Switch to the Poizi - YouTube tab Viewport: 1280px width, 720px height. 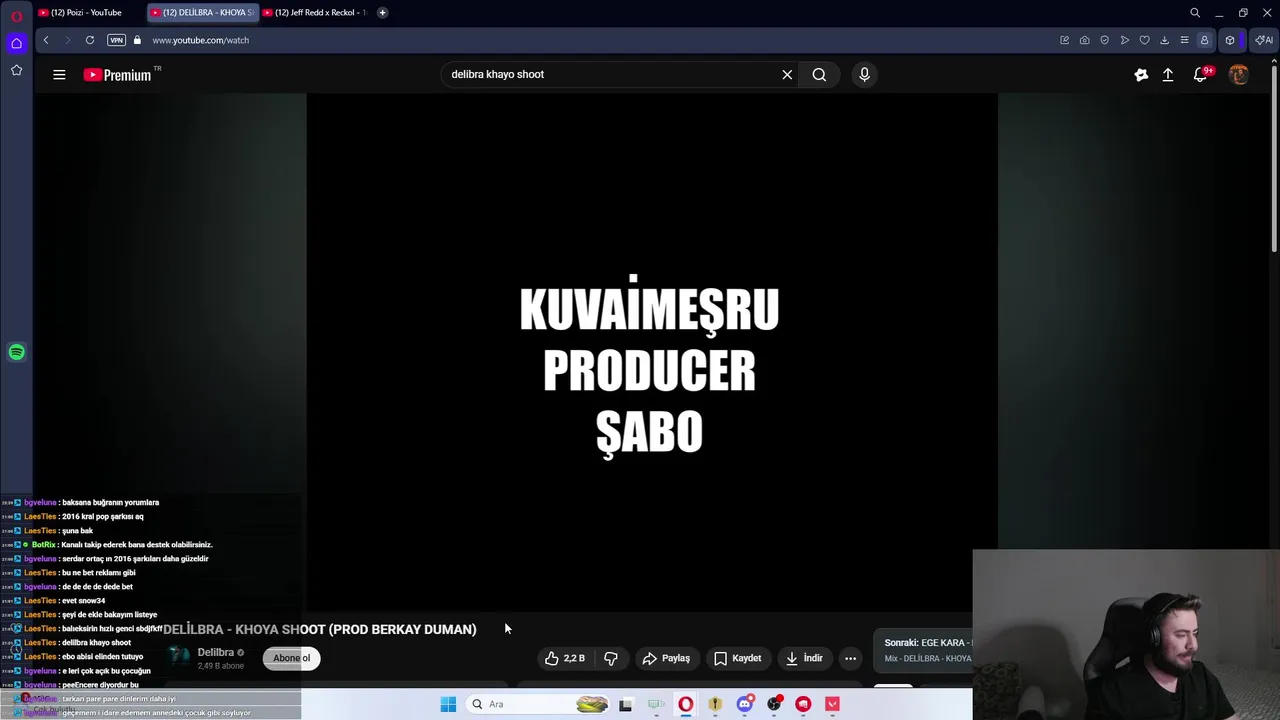[x=86, y=12]
